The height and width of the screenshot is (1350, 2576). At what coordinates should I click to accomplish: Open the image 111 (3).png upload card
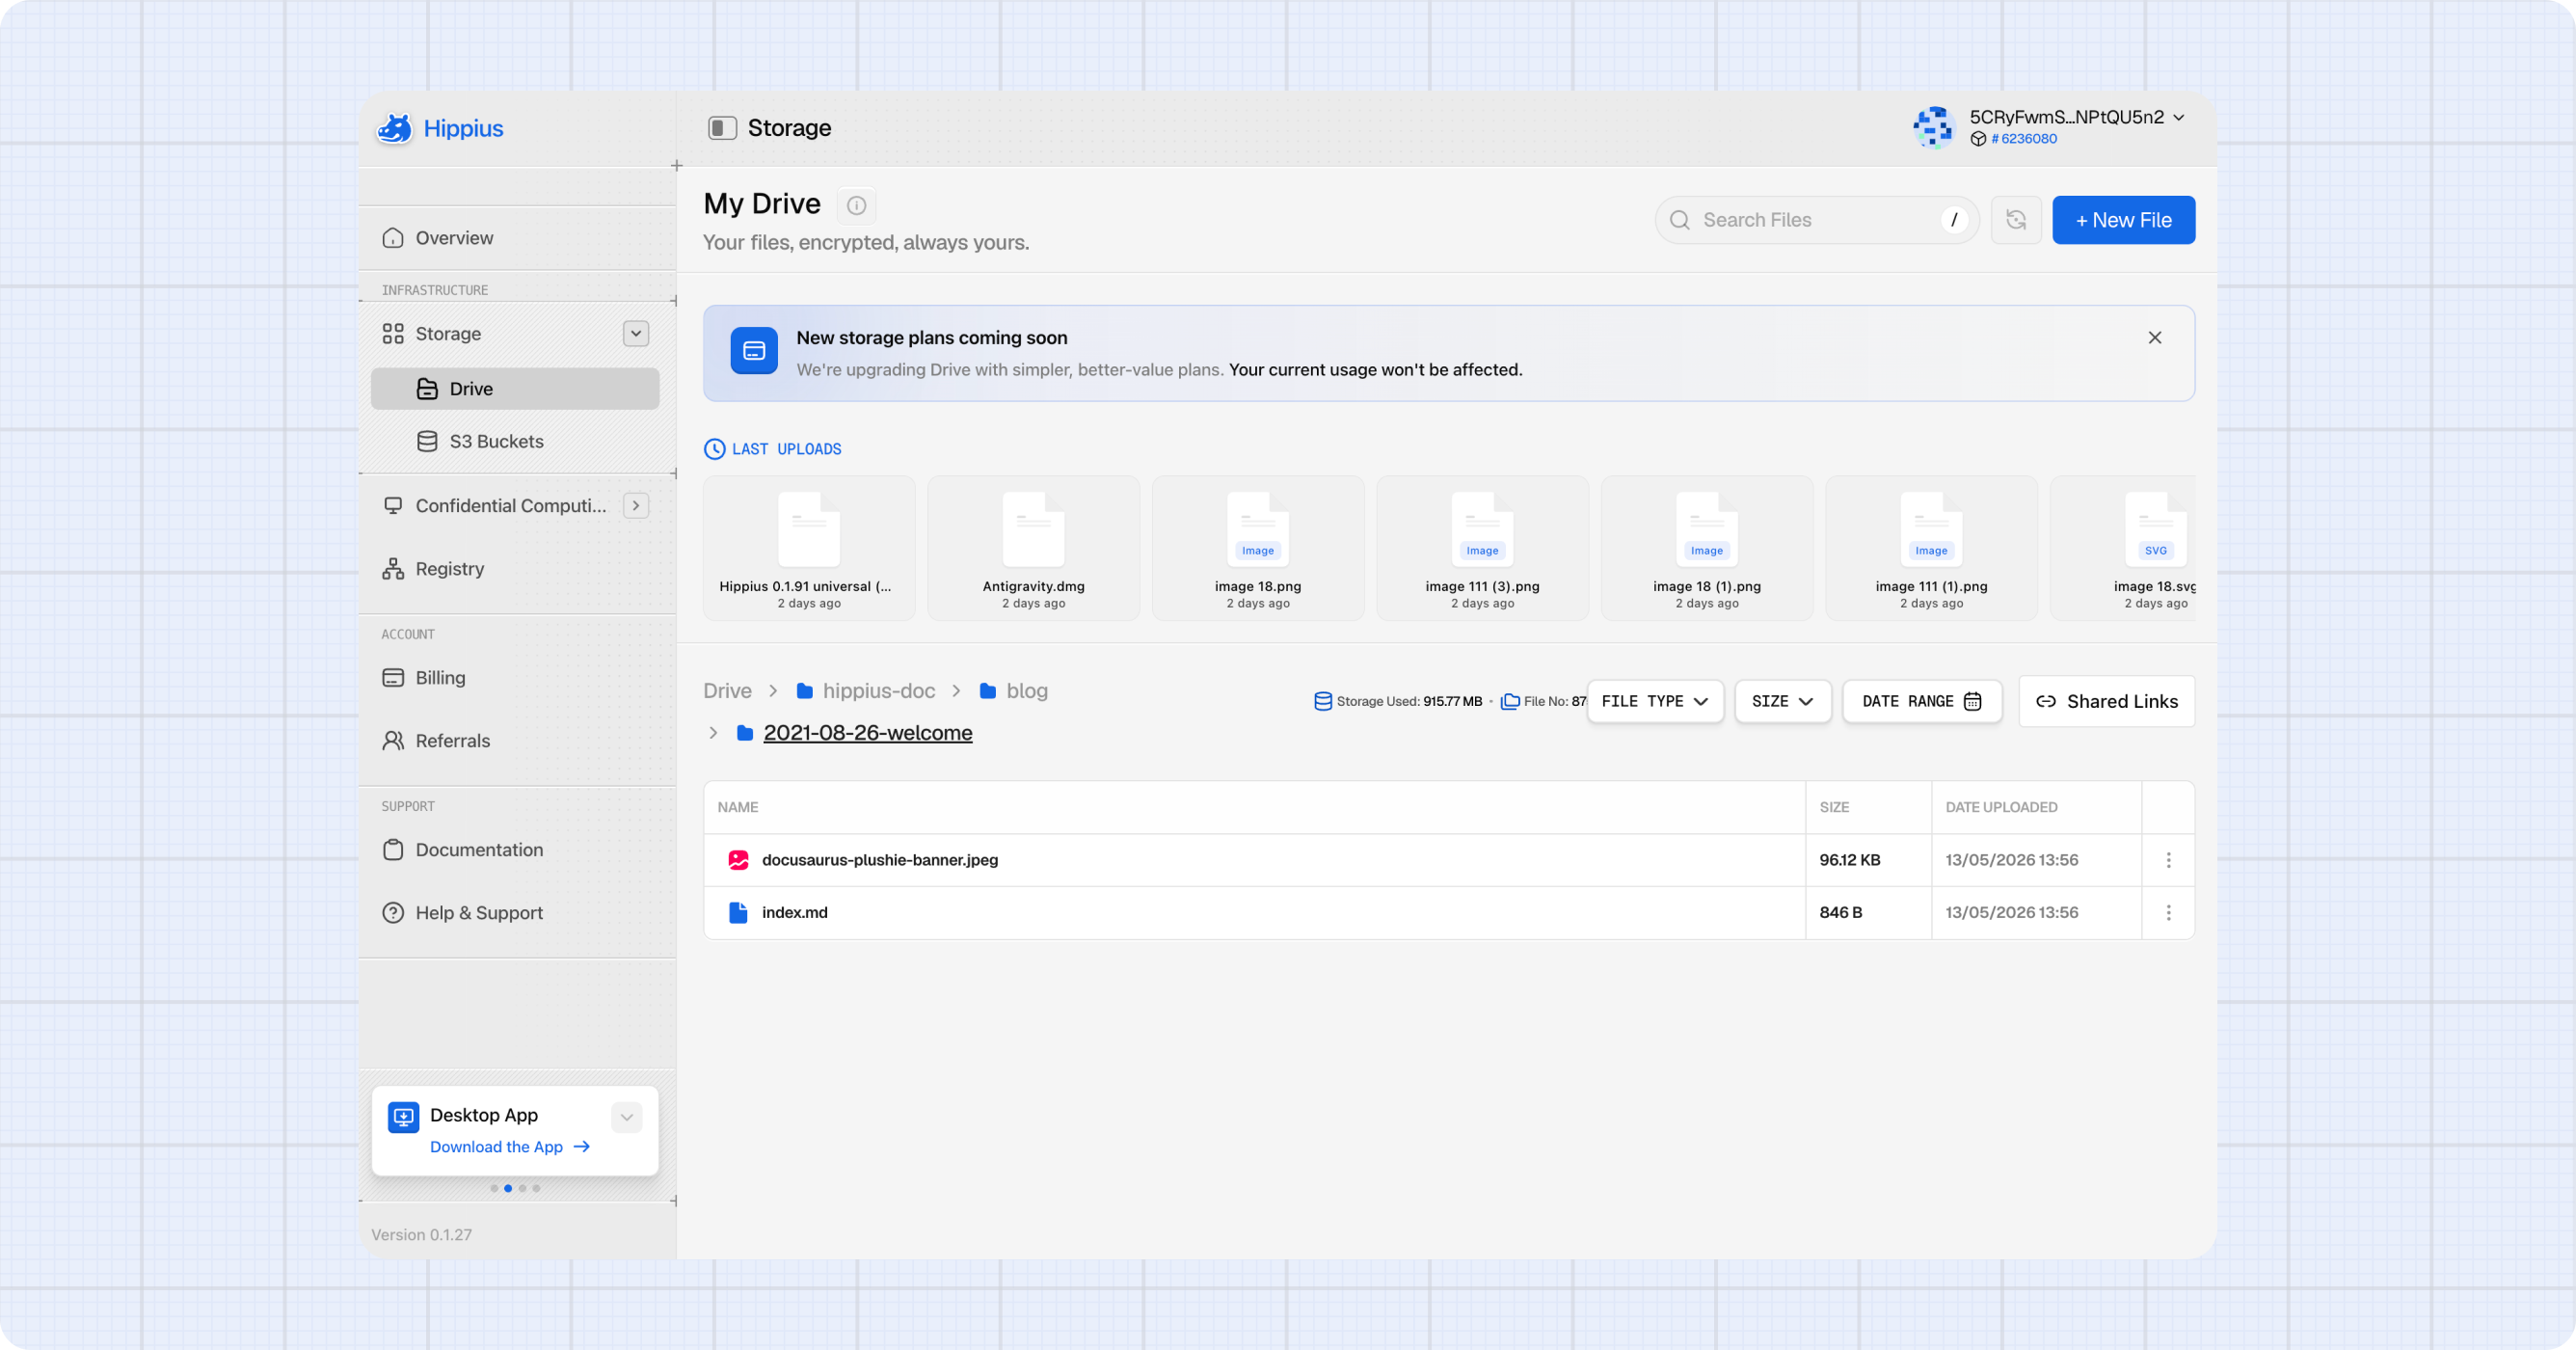1482,548
